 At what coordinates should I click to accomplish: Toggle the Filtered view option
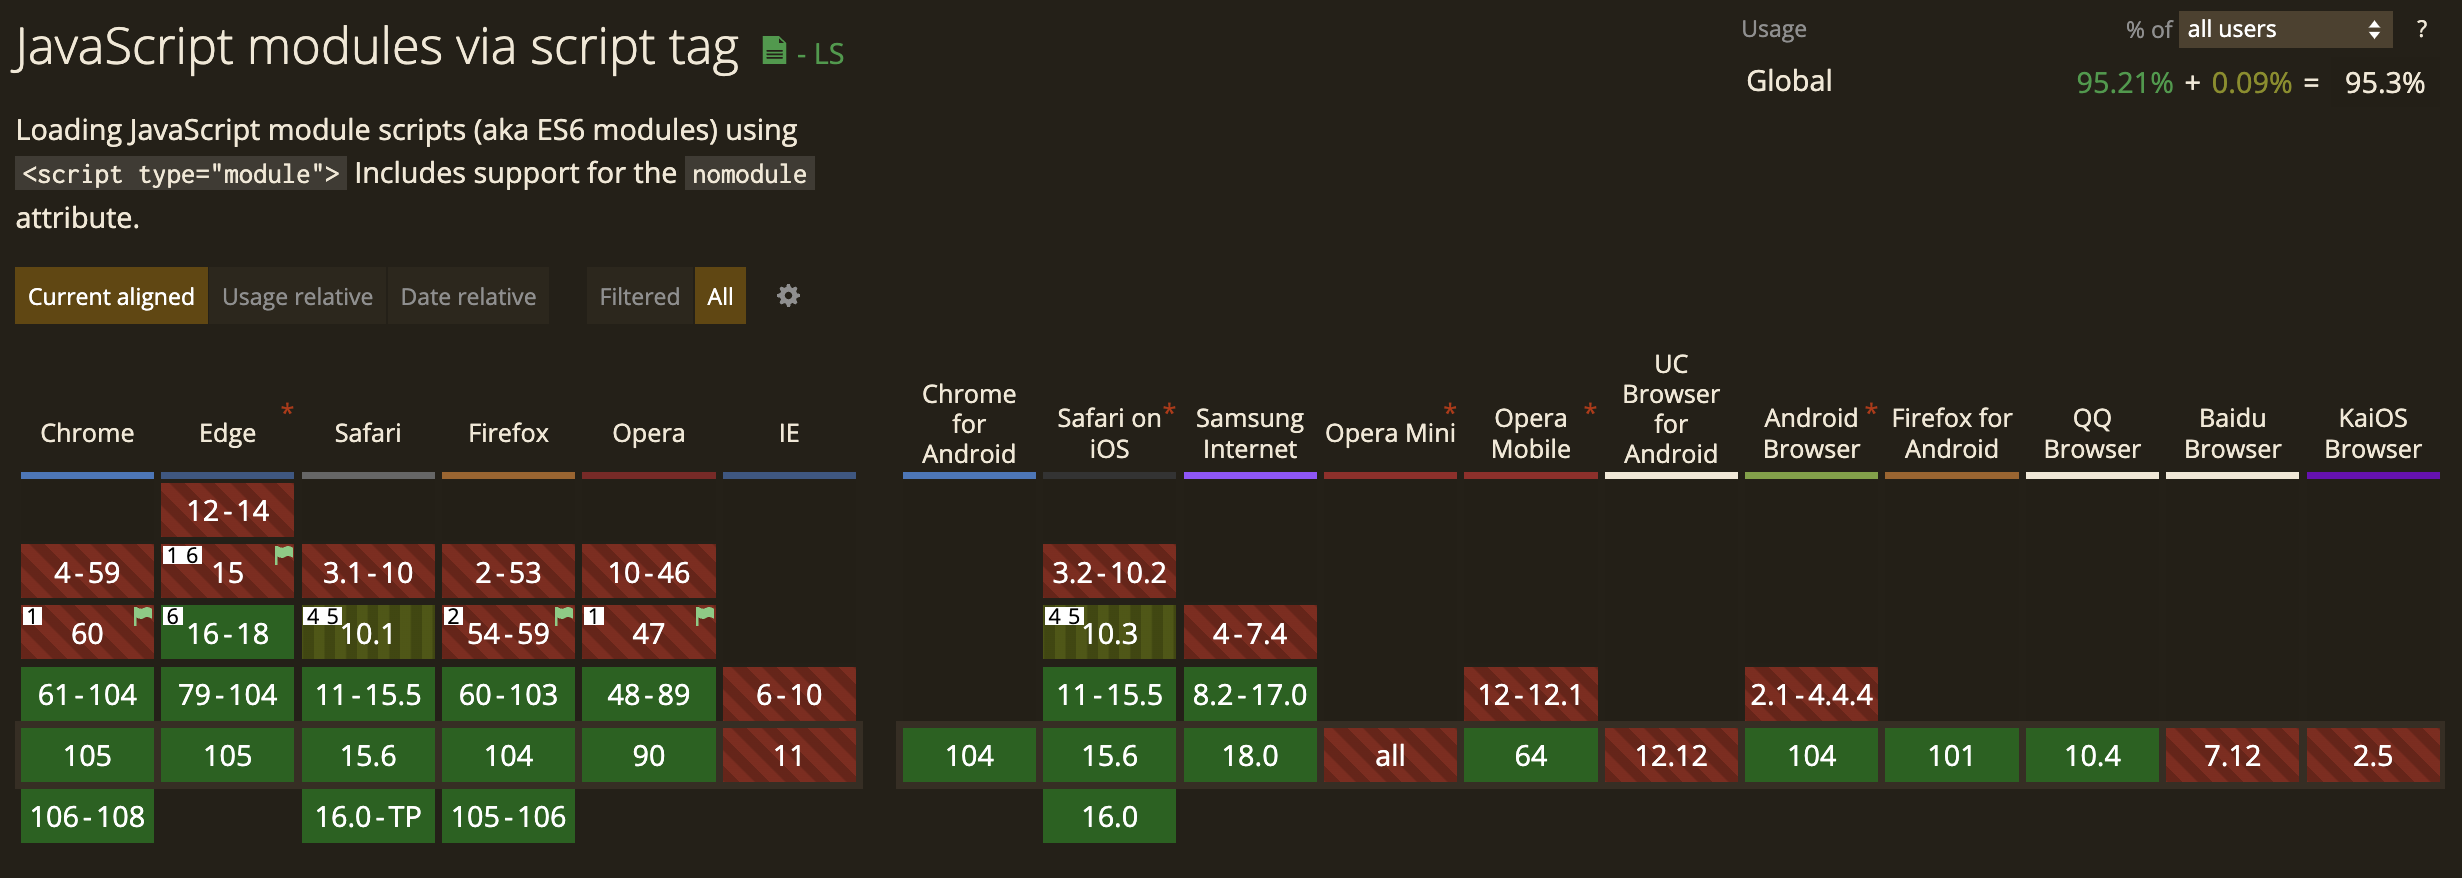tap(640, 296)
